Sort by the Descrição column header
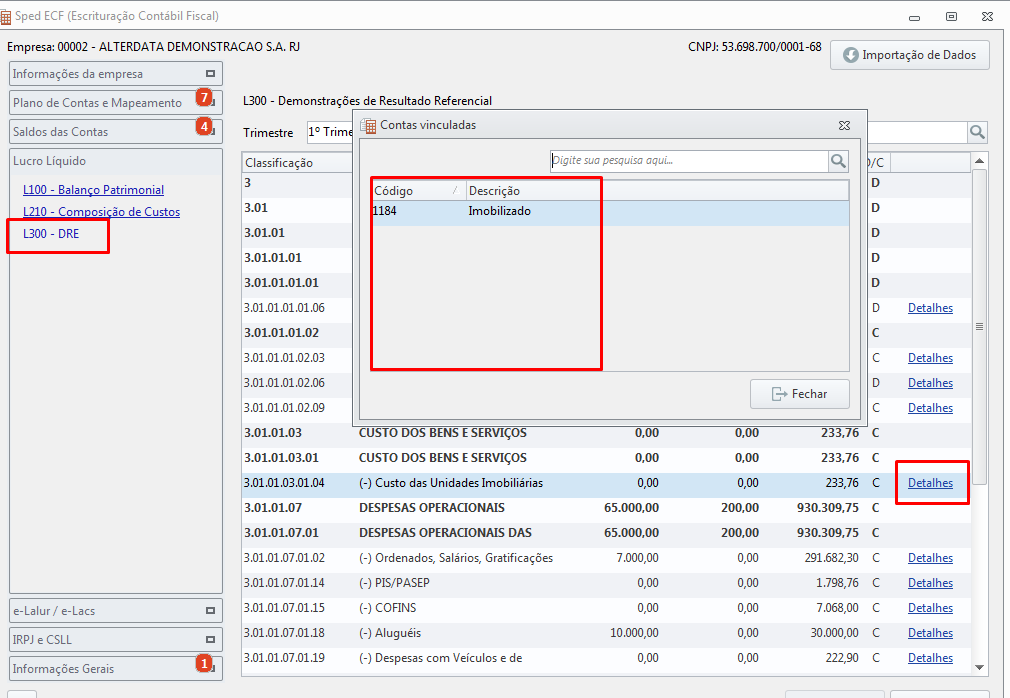 [657, 191]
